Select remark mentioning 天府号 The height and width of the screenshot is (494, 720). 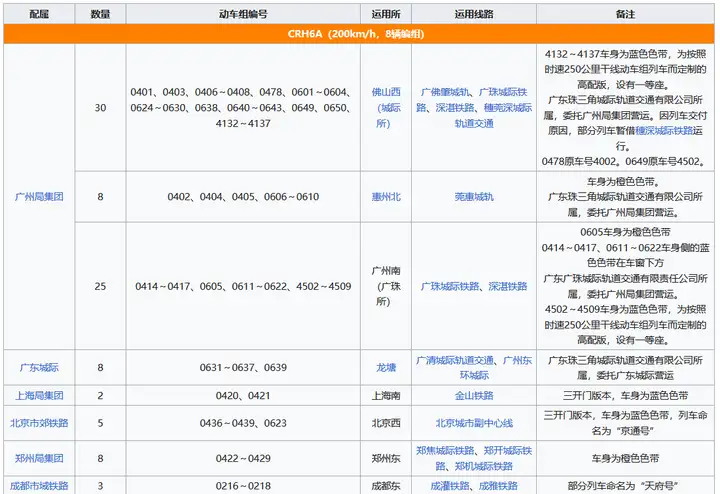[x=625, y=485]
